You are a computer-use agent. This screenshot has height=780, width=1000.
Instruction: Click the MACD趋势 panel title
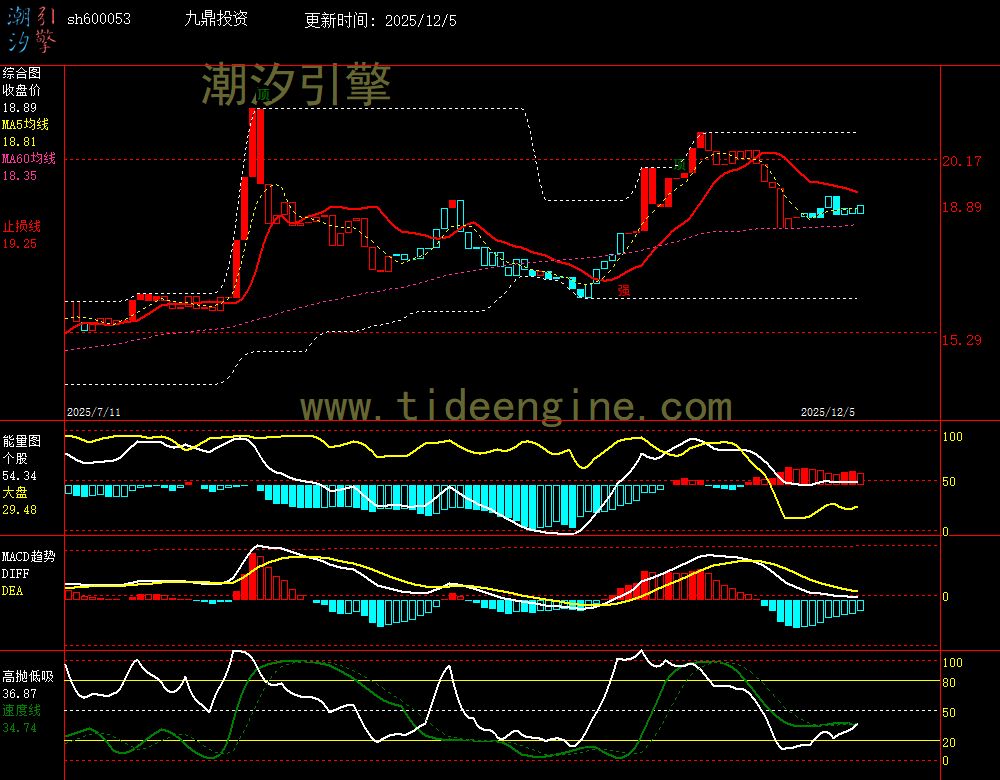28,556
